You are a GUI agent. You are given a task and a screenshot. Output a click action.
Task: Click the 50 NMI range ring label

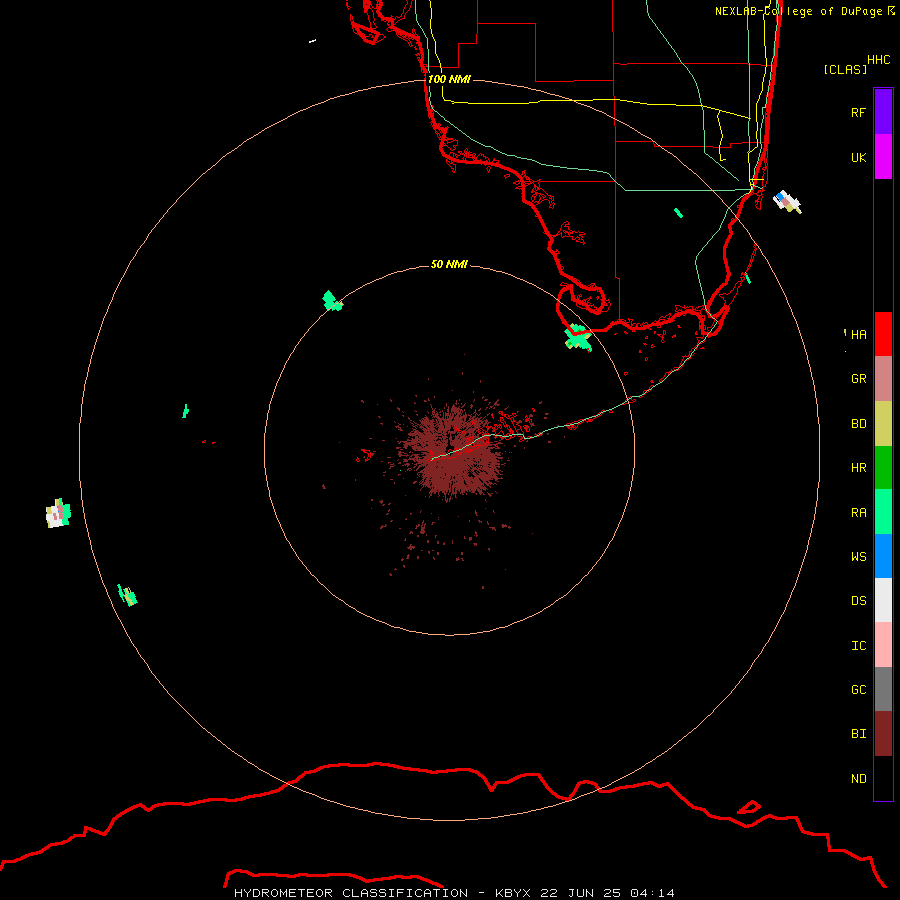tap(449, 264)
